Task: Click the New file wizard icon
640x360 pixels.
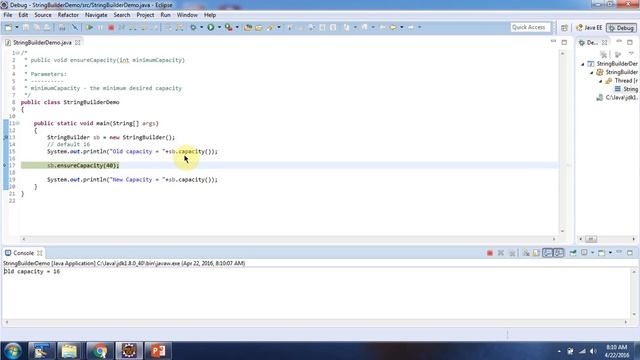Action: [x=8, y=27]
